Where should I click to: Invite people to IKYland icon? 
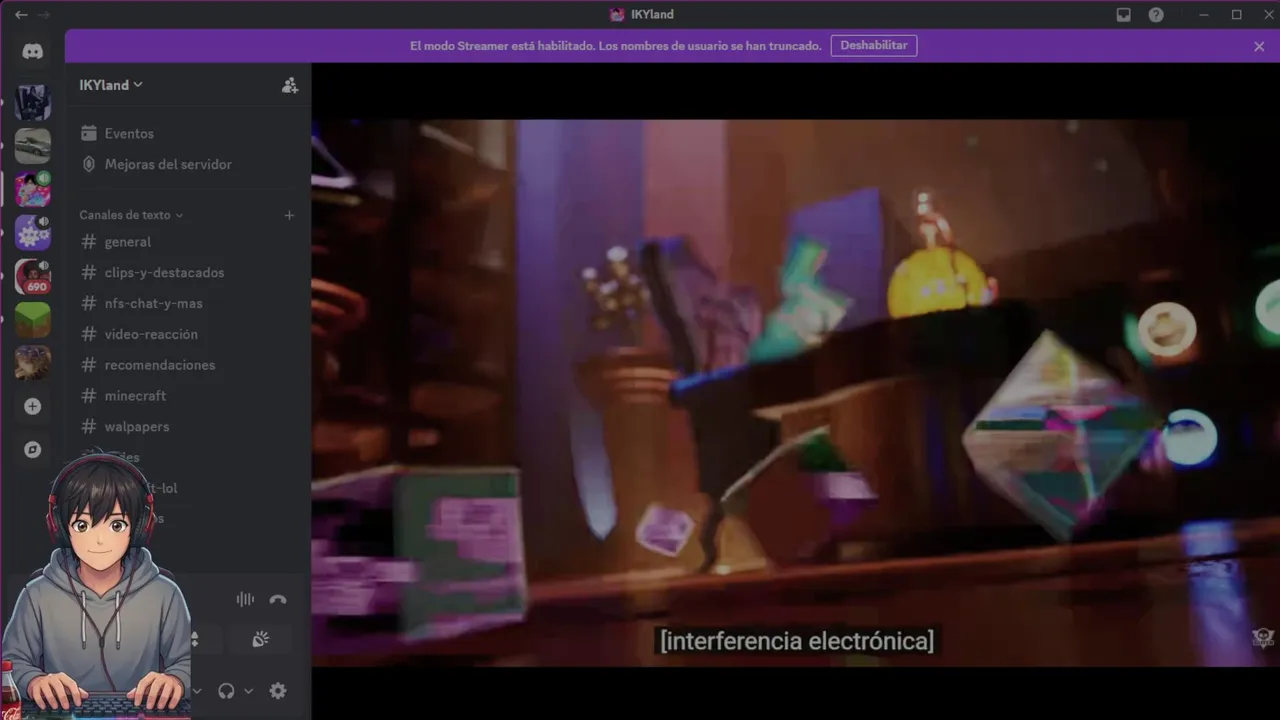tap(290, 85)
